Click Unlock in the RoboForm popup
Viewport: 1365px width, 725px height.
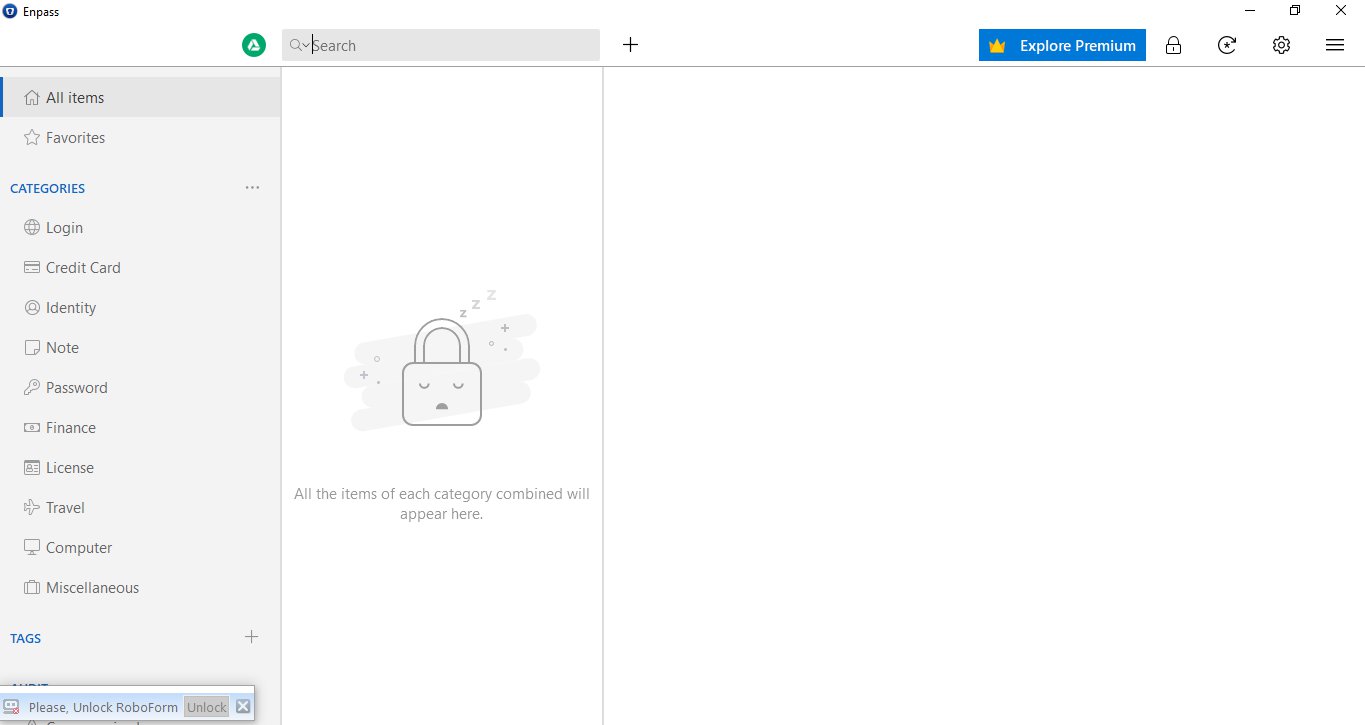click(x=207, y=707)
